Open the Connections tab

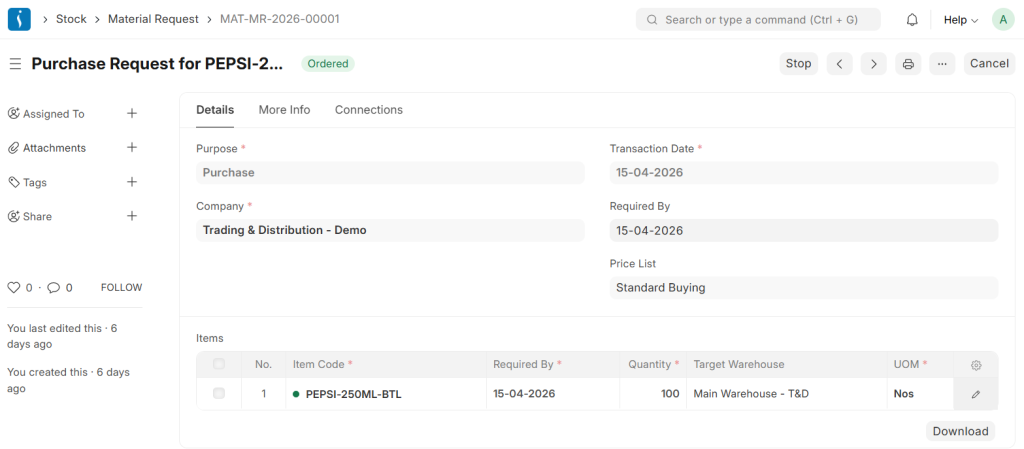click(x=368, y=110)
